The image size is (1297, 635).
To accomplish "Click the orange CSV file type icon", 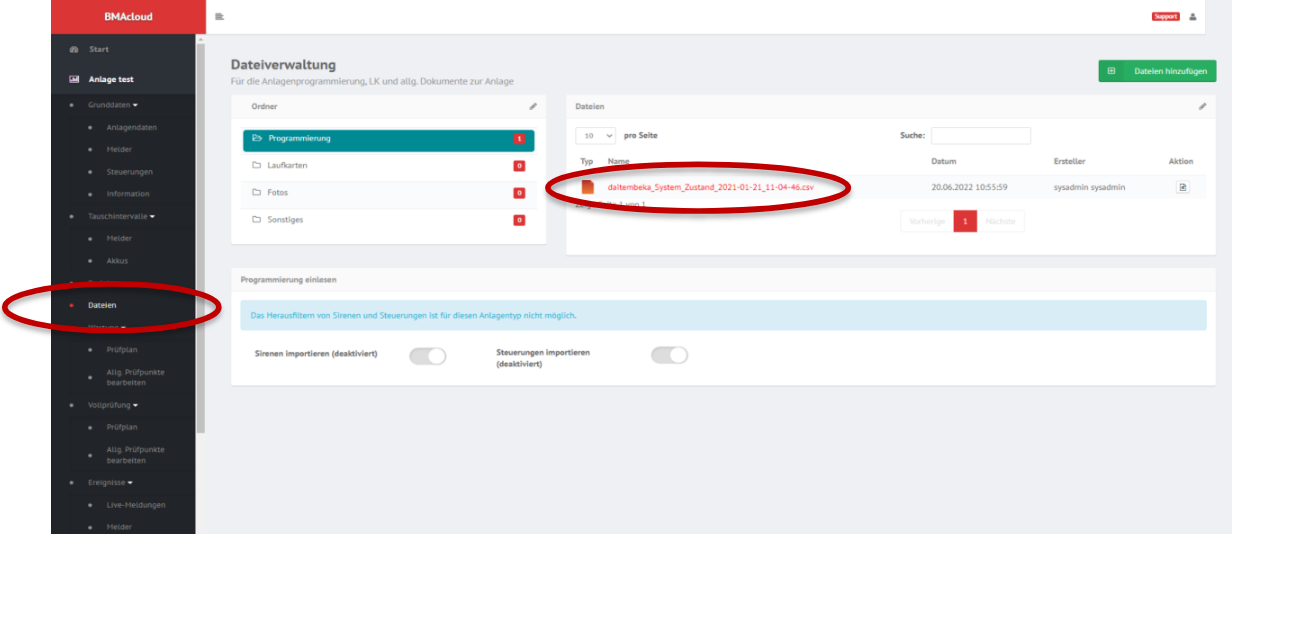I will pyautogui.click(x=588, y=187).
